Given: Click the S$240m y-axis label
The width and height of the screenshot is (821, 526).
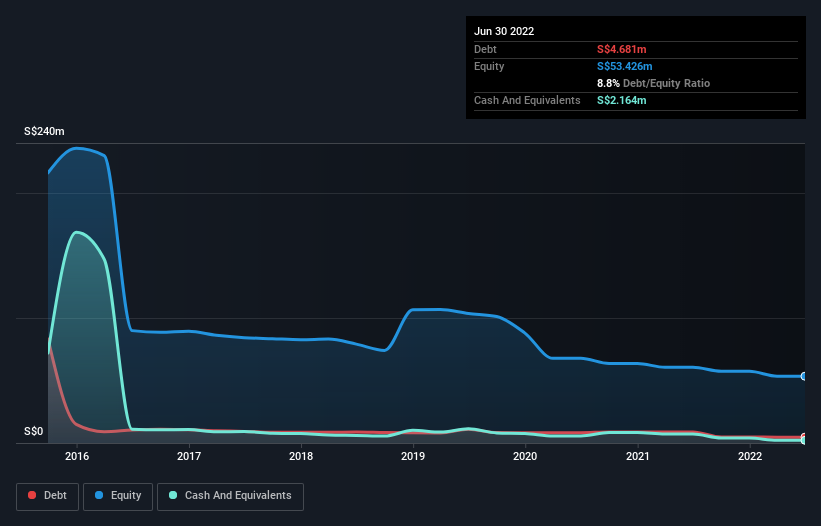Looking at the screenshot, I should (44, 131).
